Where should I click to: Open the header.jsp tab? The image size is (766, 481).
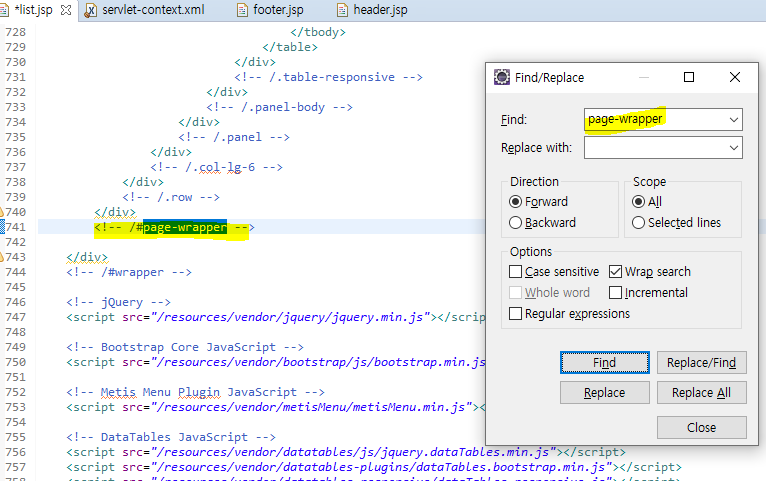(x=380, y=10)
